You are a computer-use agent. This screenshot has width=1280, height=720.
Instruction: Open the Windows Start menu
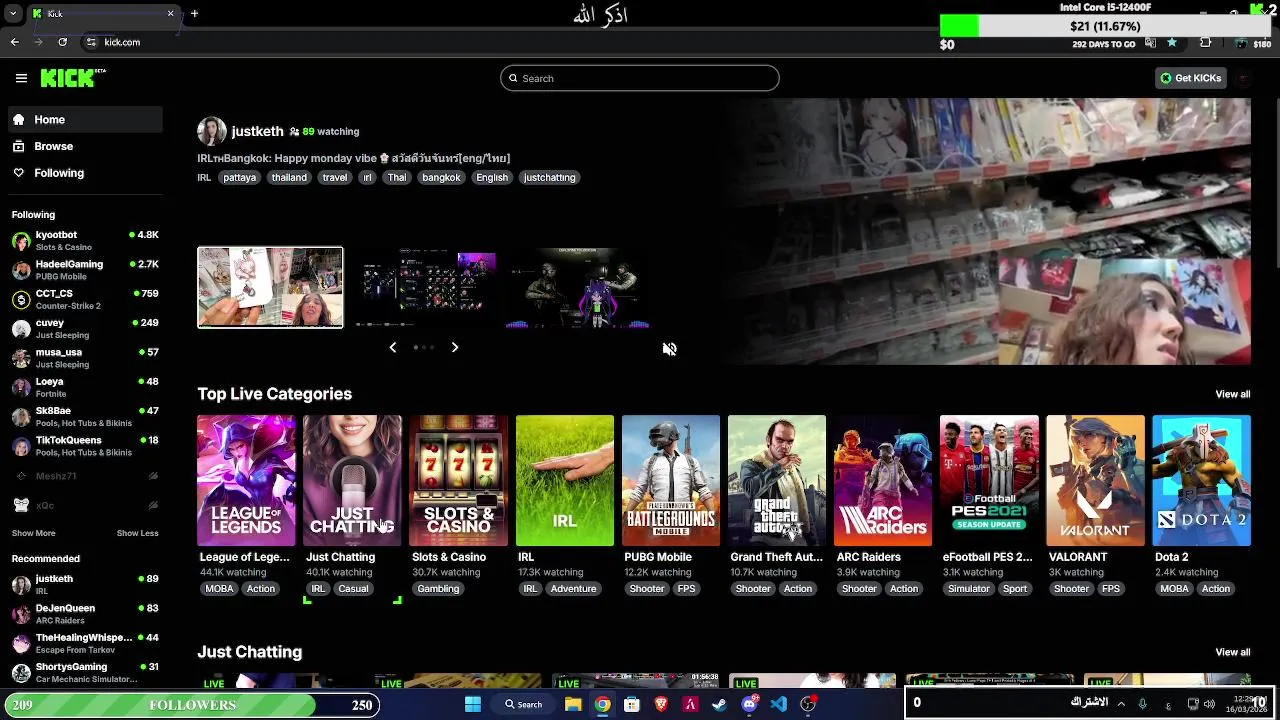473,704
